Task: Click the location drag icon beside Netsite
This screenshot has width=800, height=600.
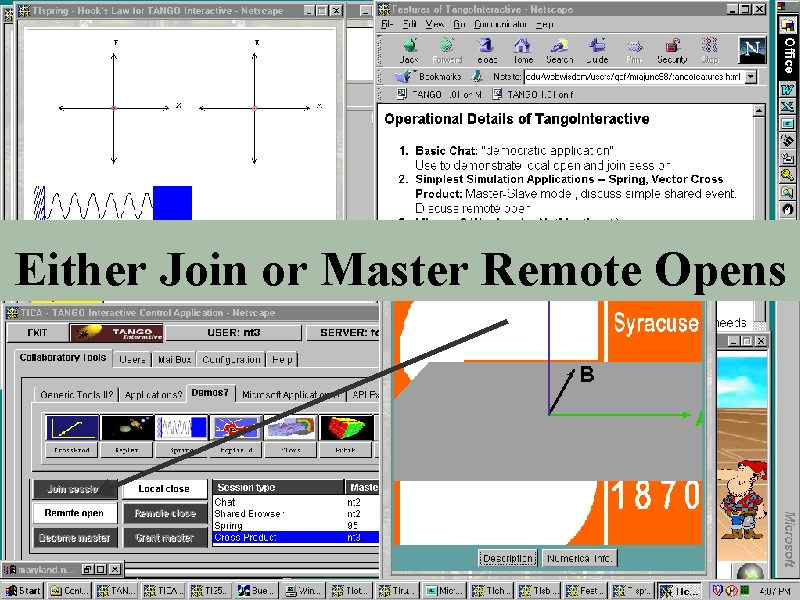Action: pos(478,77)
